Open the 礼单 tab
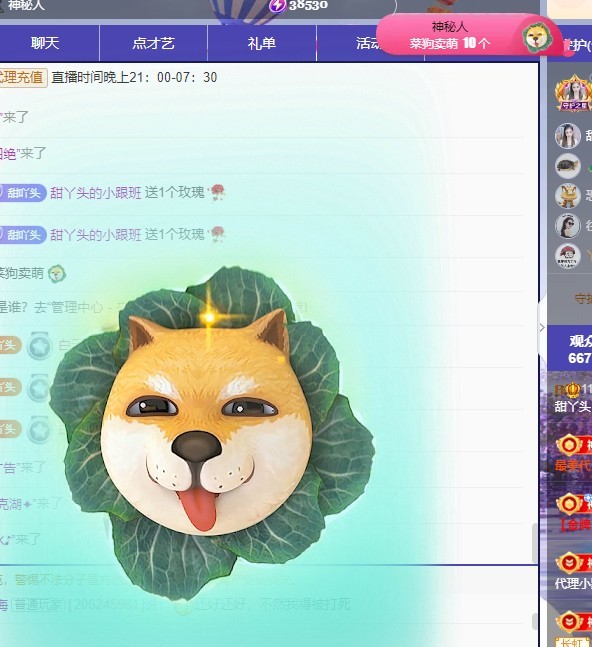This screenshot has width=592, height=647. [x=262, y=43]
